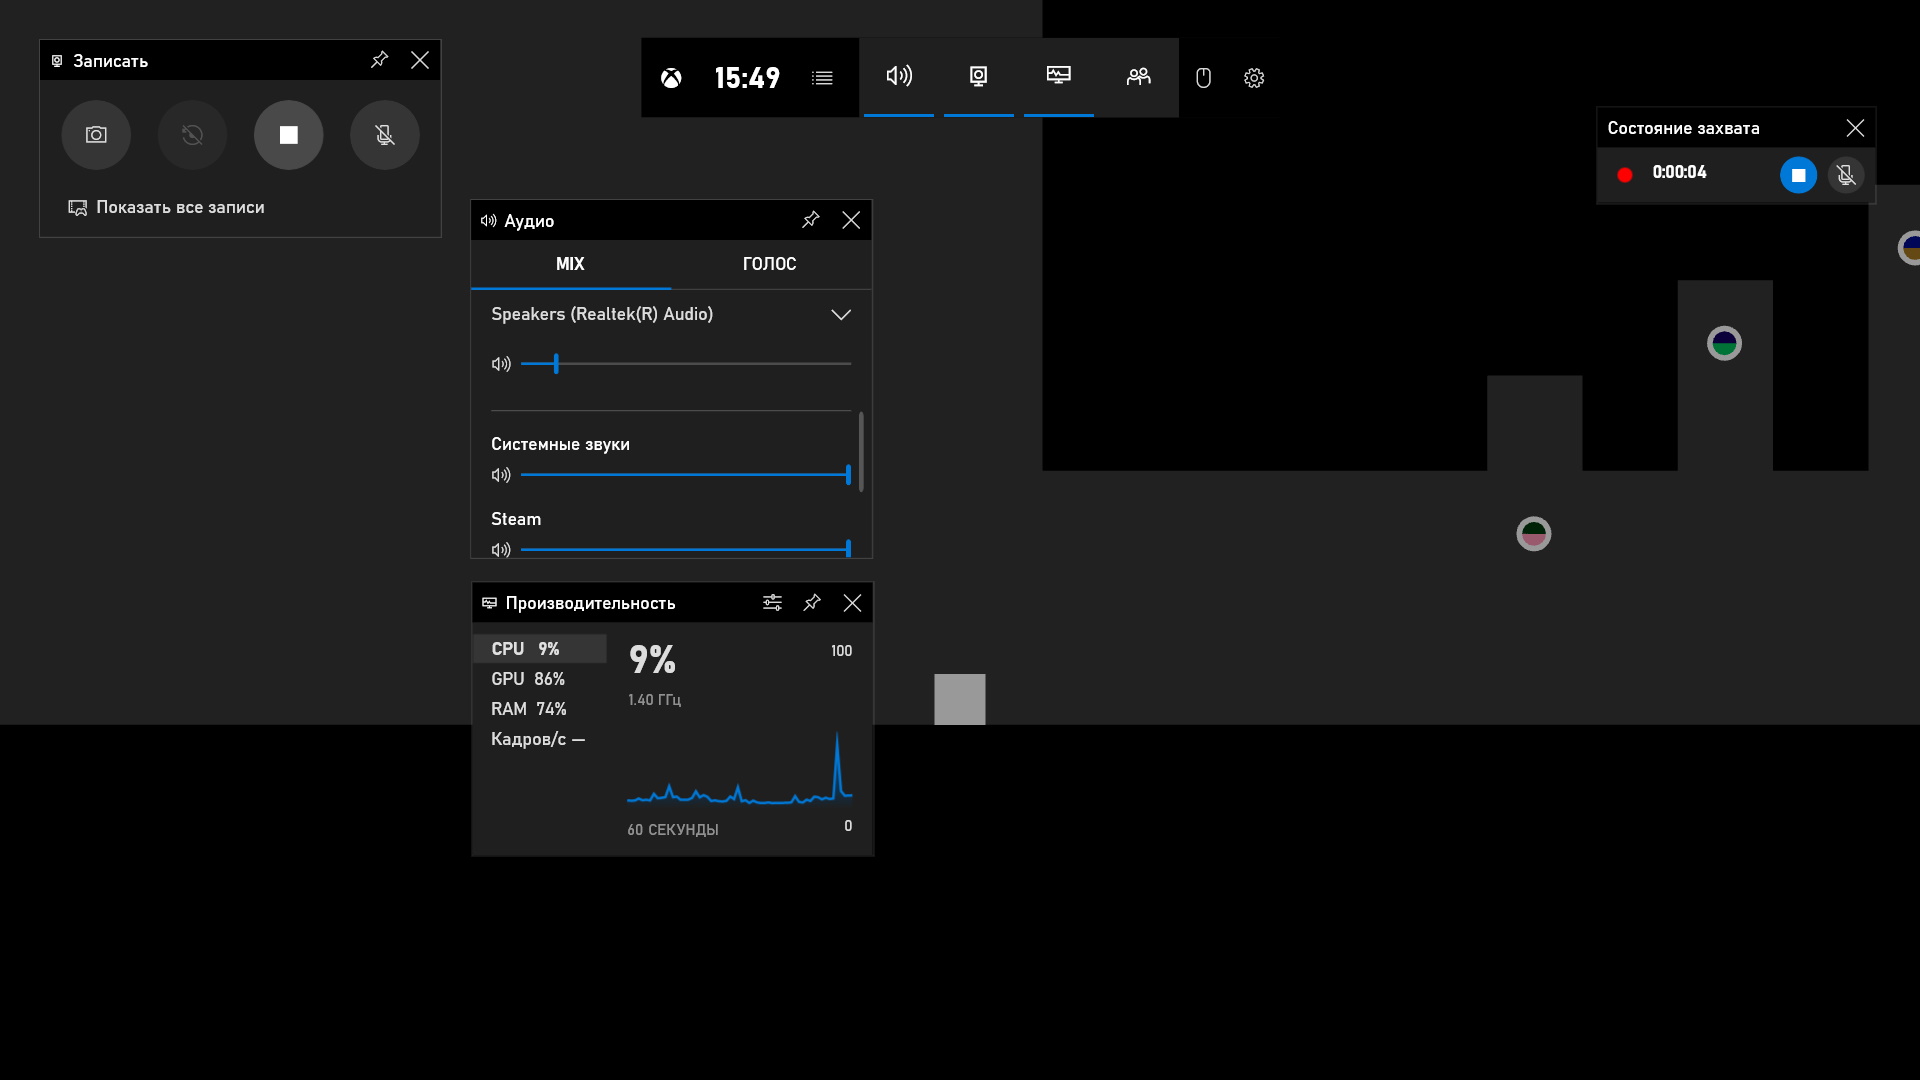This screenshot has height=1080, width=1920.
Task: Close the Состояние захвата widget
Action: click(x=1855, y=128)
